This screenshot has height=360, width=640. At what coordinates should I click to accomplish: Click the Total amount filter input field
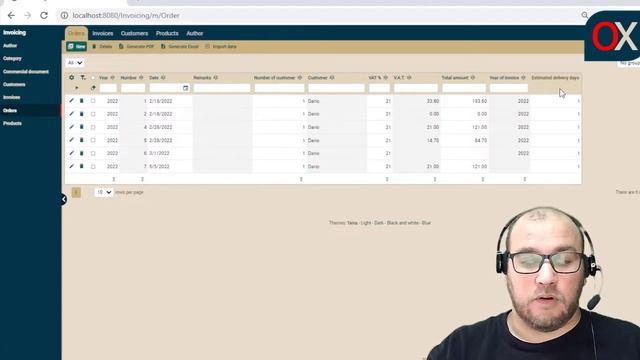(464, 88)
